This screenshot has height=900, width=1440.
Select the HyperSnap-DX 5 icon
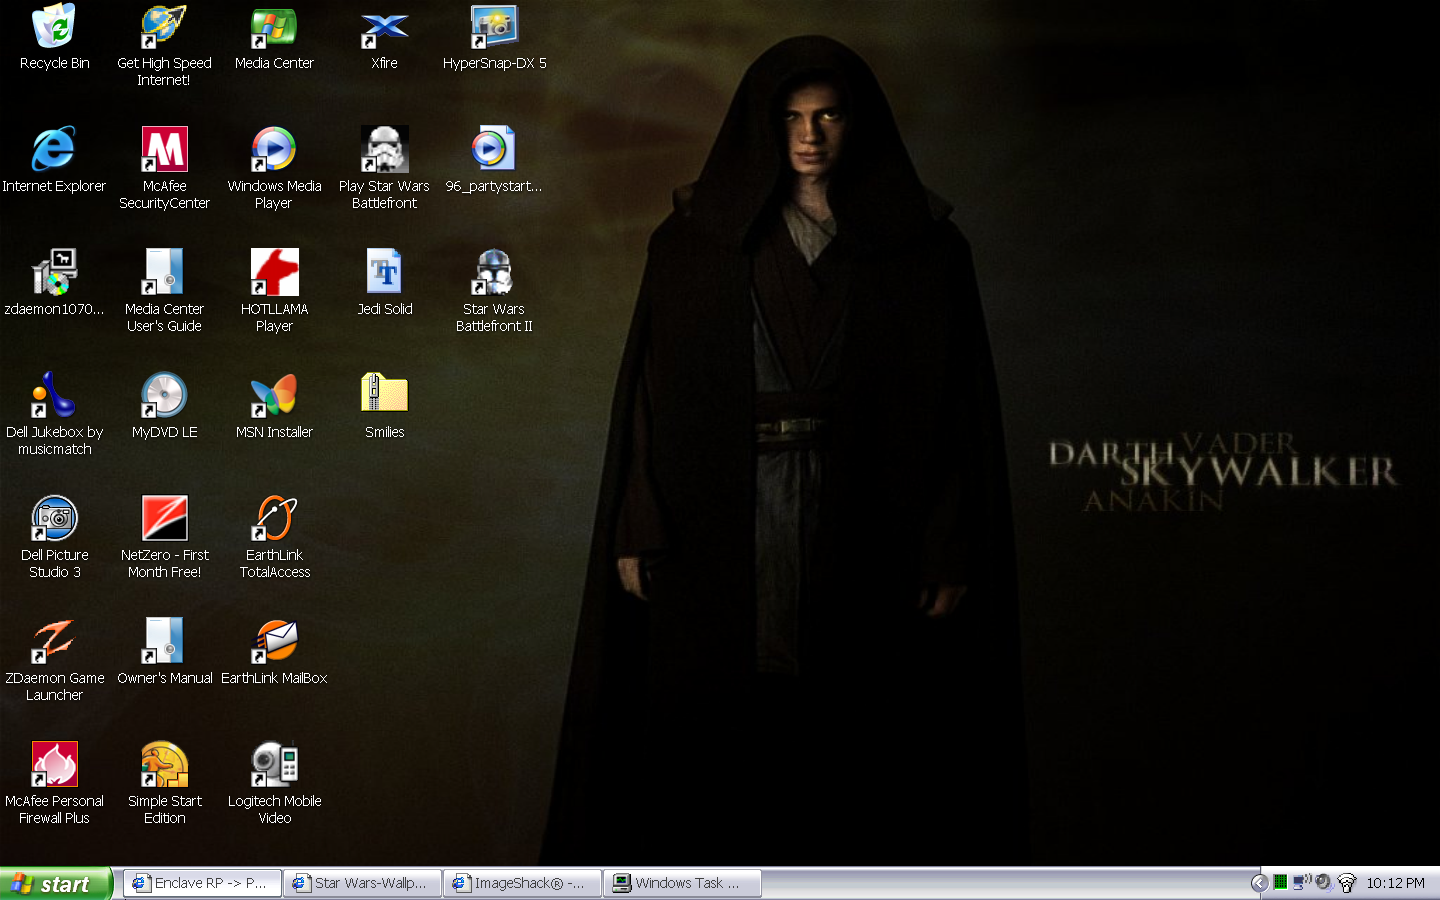494,28
